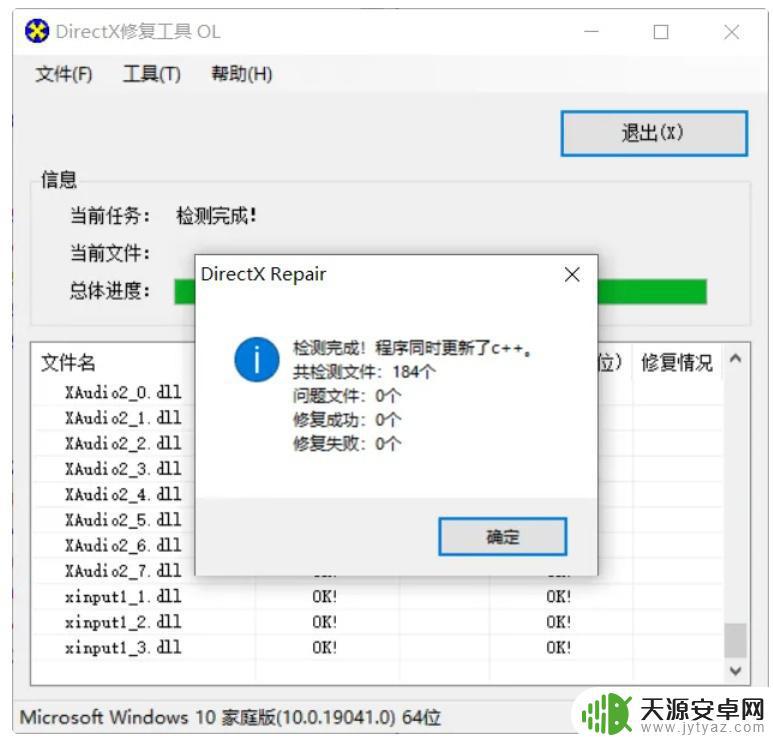
Task: Click the blue information icon in dialog
Action: [256, 359]
